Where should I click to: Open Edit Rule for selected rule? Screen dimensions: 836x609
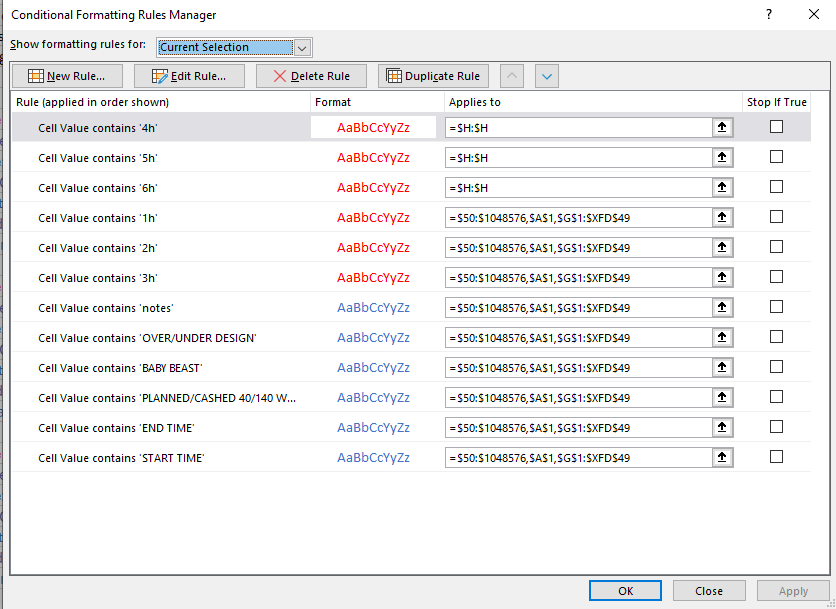189,76
